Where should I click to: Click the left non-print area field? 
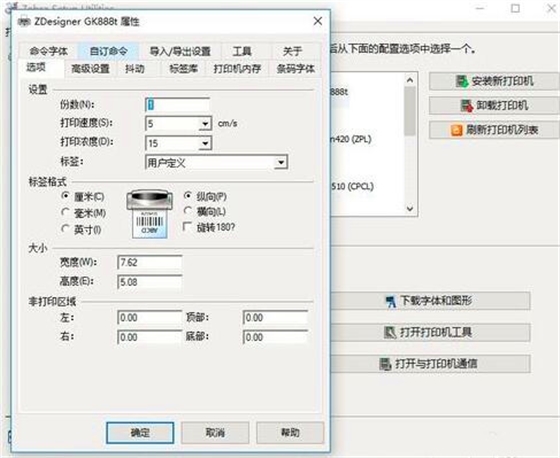tap(150, 317)
